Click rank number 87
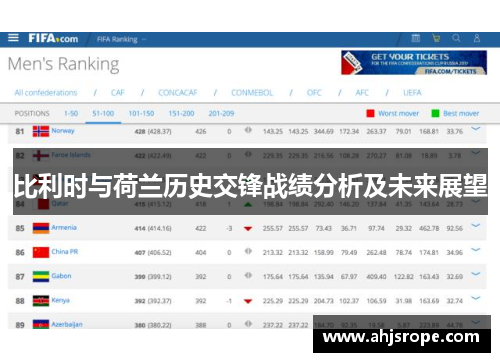The image size is (500, 362). point(20,277)
